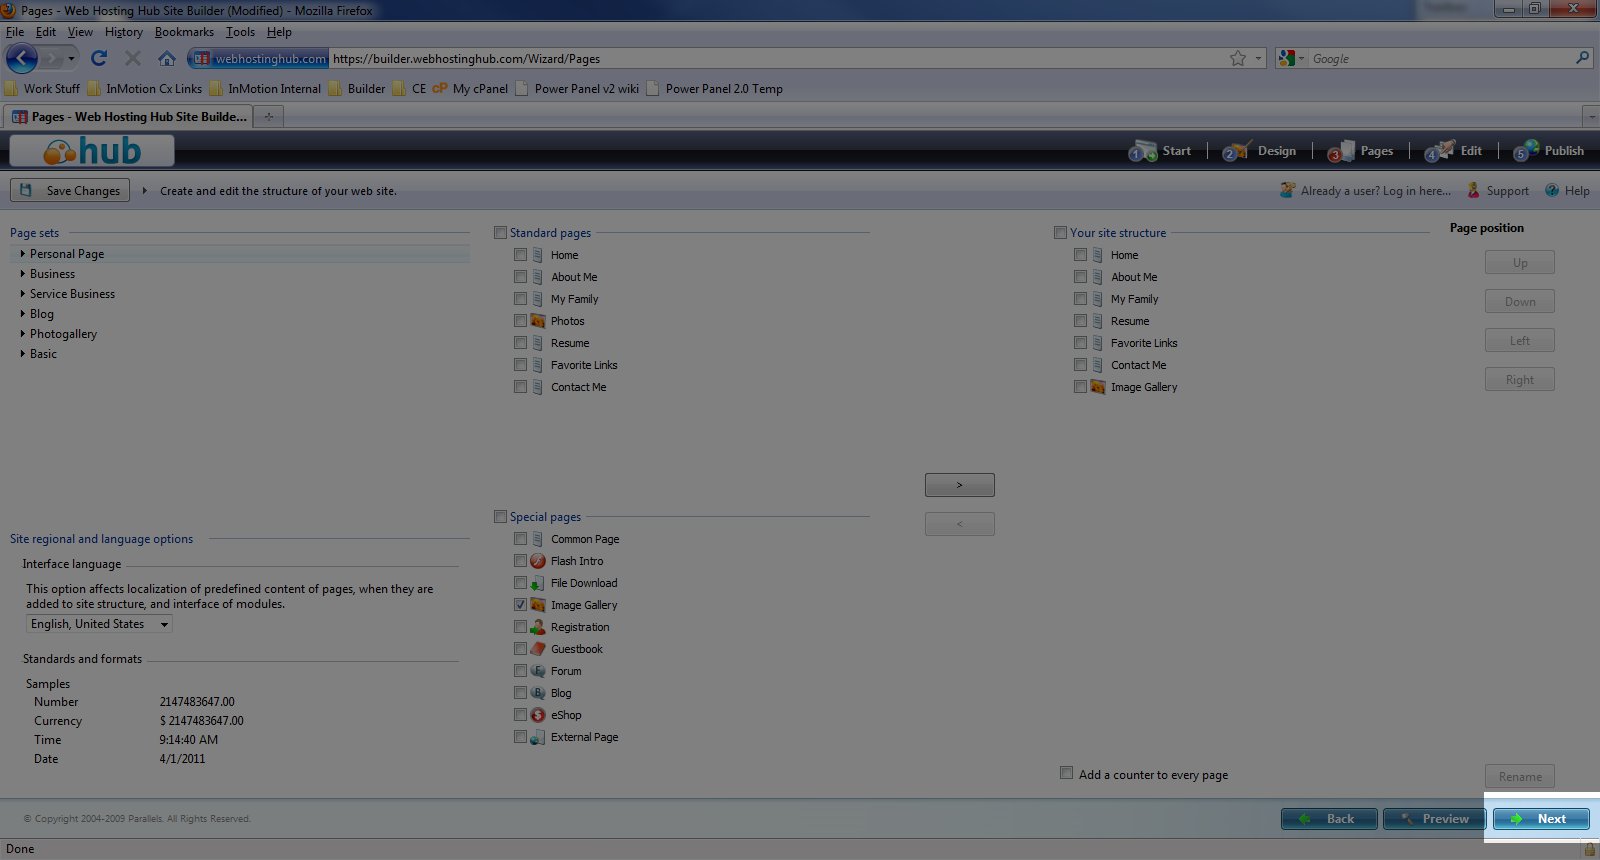The width and height of the screenshot is (1600, 860).
Task: Click the browser home icon
Action: (167, 59)
